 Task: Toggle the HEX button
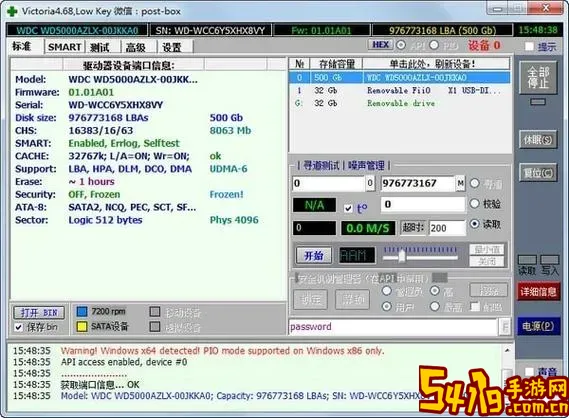381,45
